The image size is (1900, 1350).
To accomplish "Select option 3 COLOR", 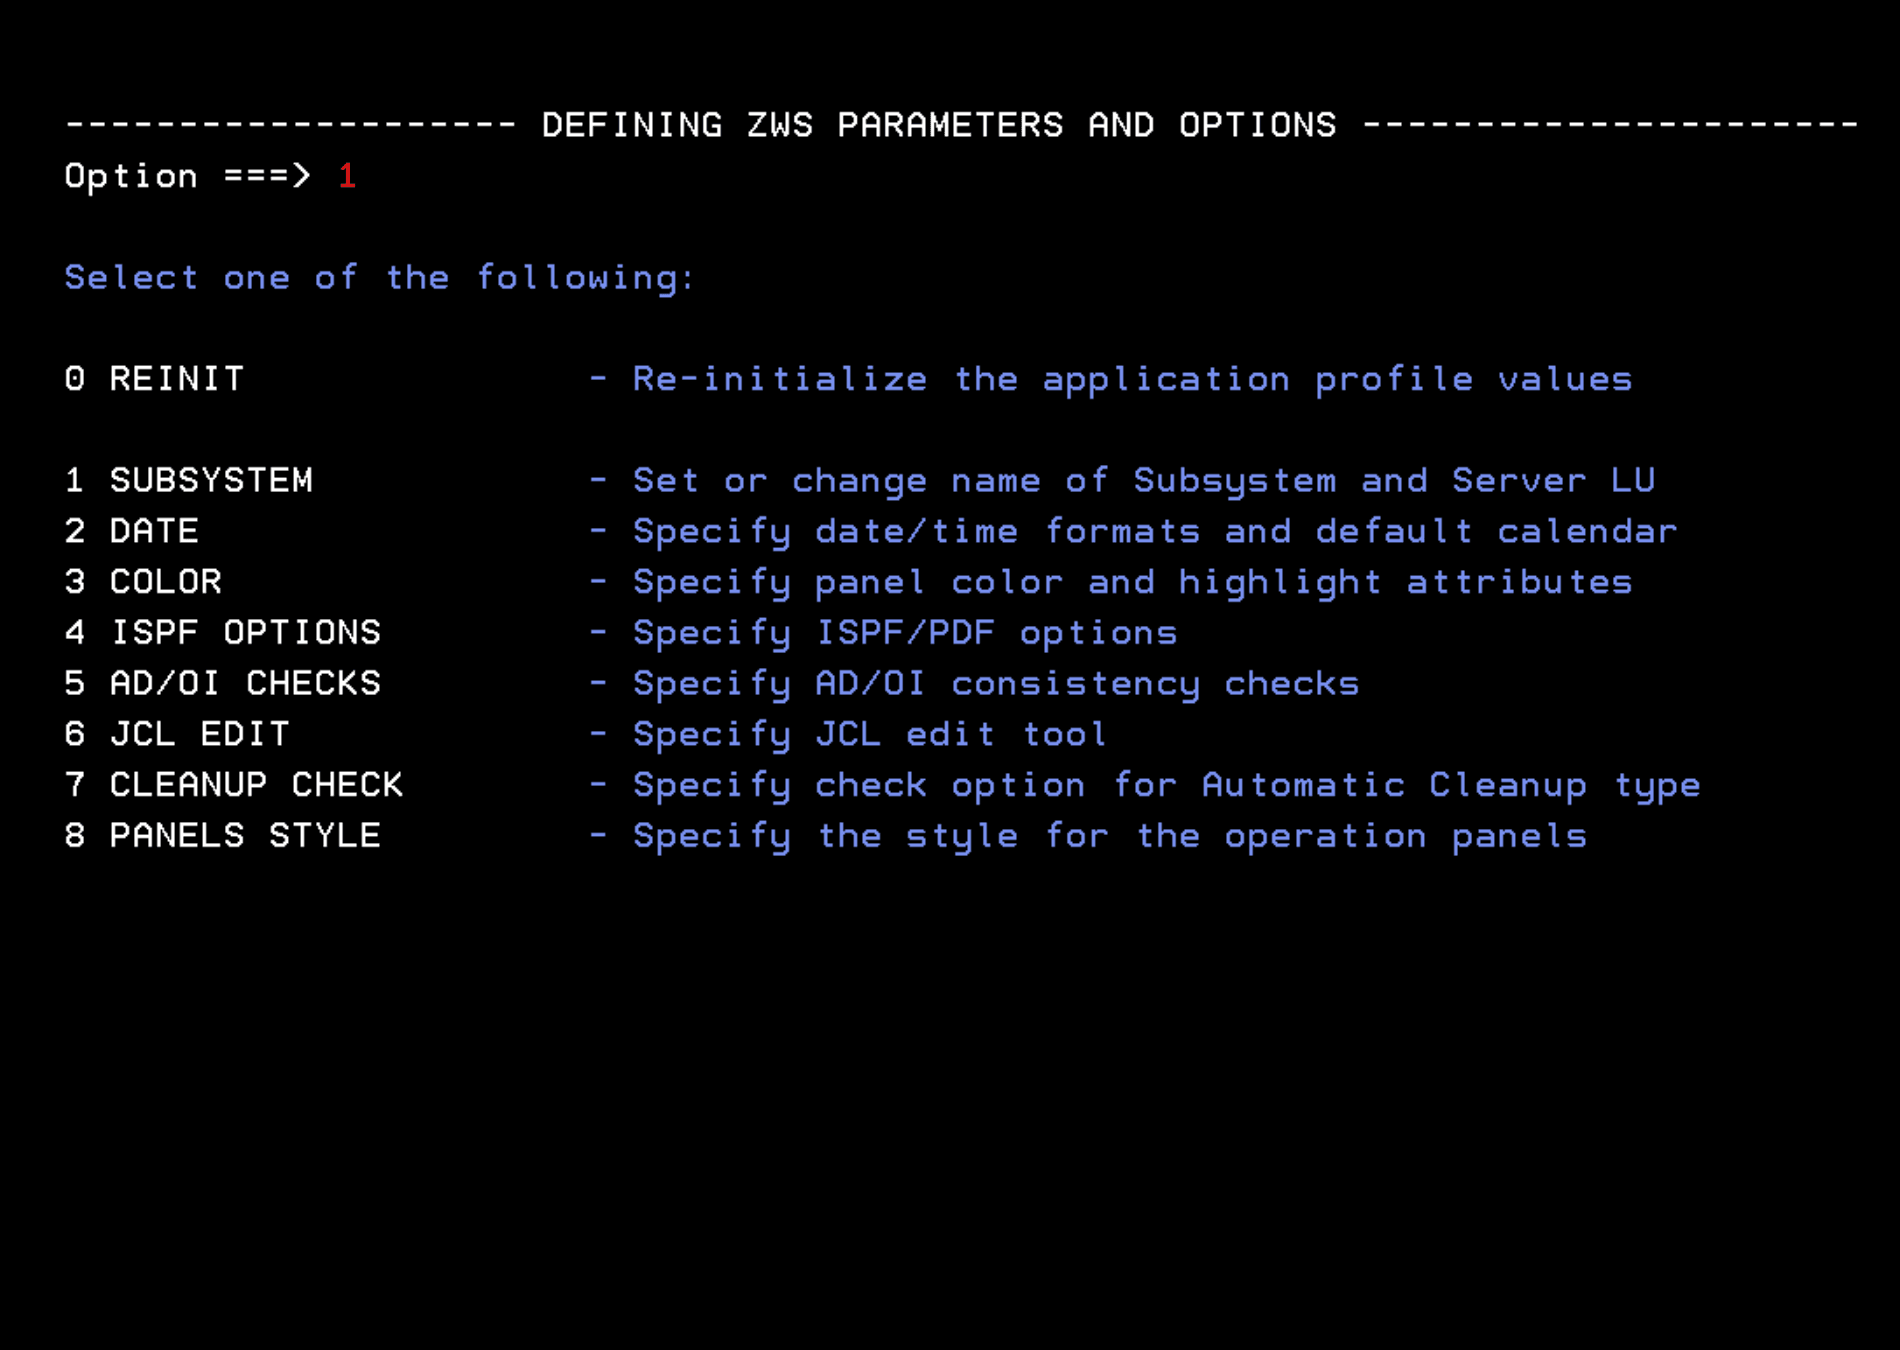I will pos(145,581).
